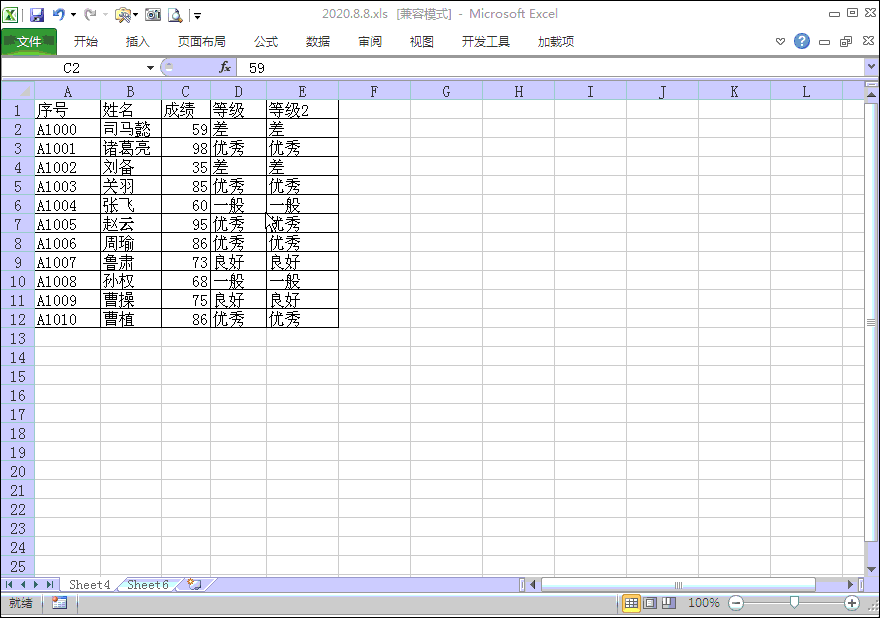Click the Zoom Out minus button
The width and height of the screenshot is (880, 618).
[736, 603]
